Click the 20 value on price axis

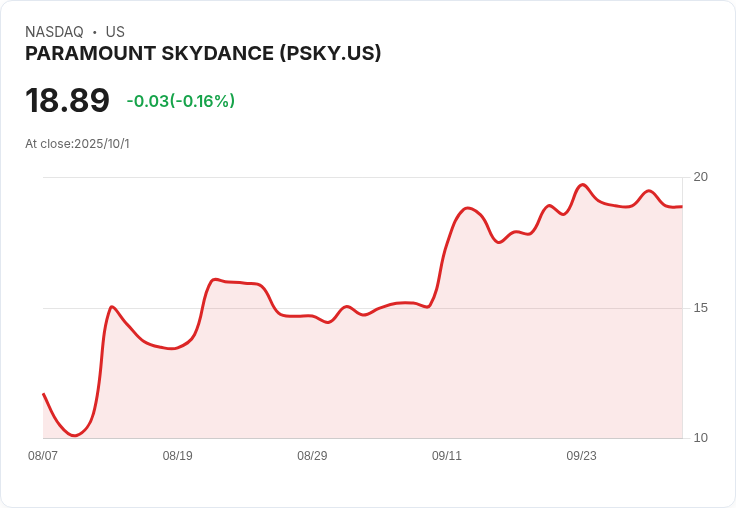pos(701,177)
